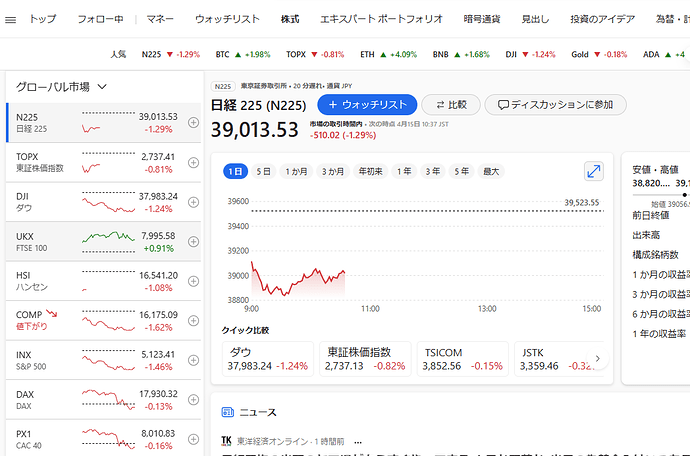Click the low-high range slider marker
The width and height of the screenshot is (690, 456).
click(684, 195)
